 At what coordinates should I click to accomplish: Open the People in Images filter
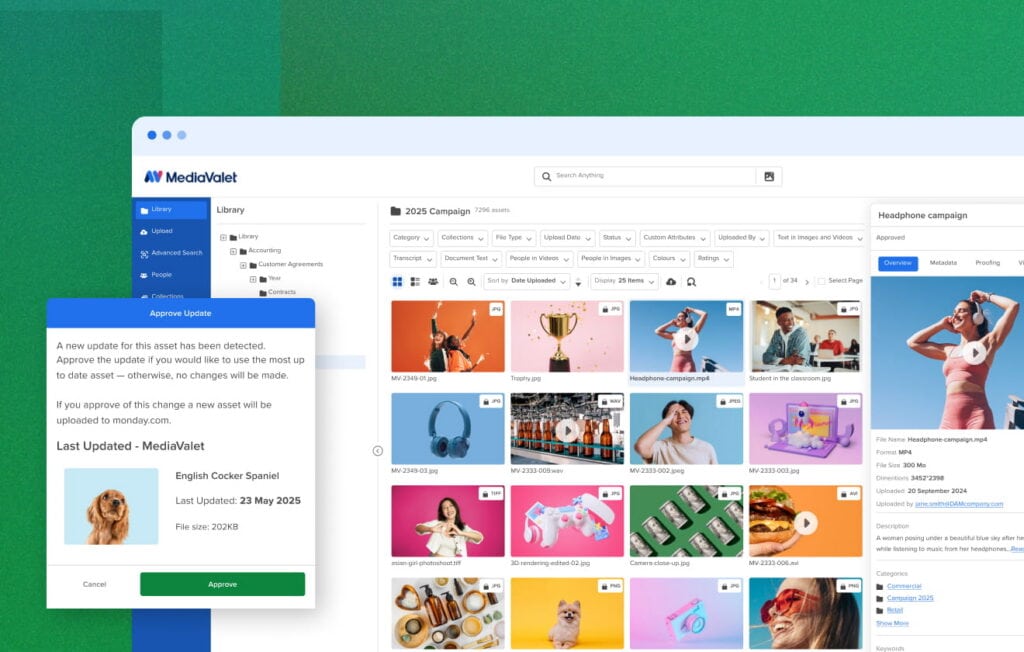pyautogui.click(x=611, y=259)
